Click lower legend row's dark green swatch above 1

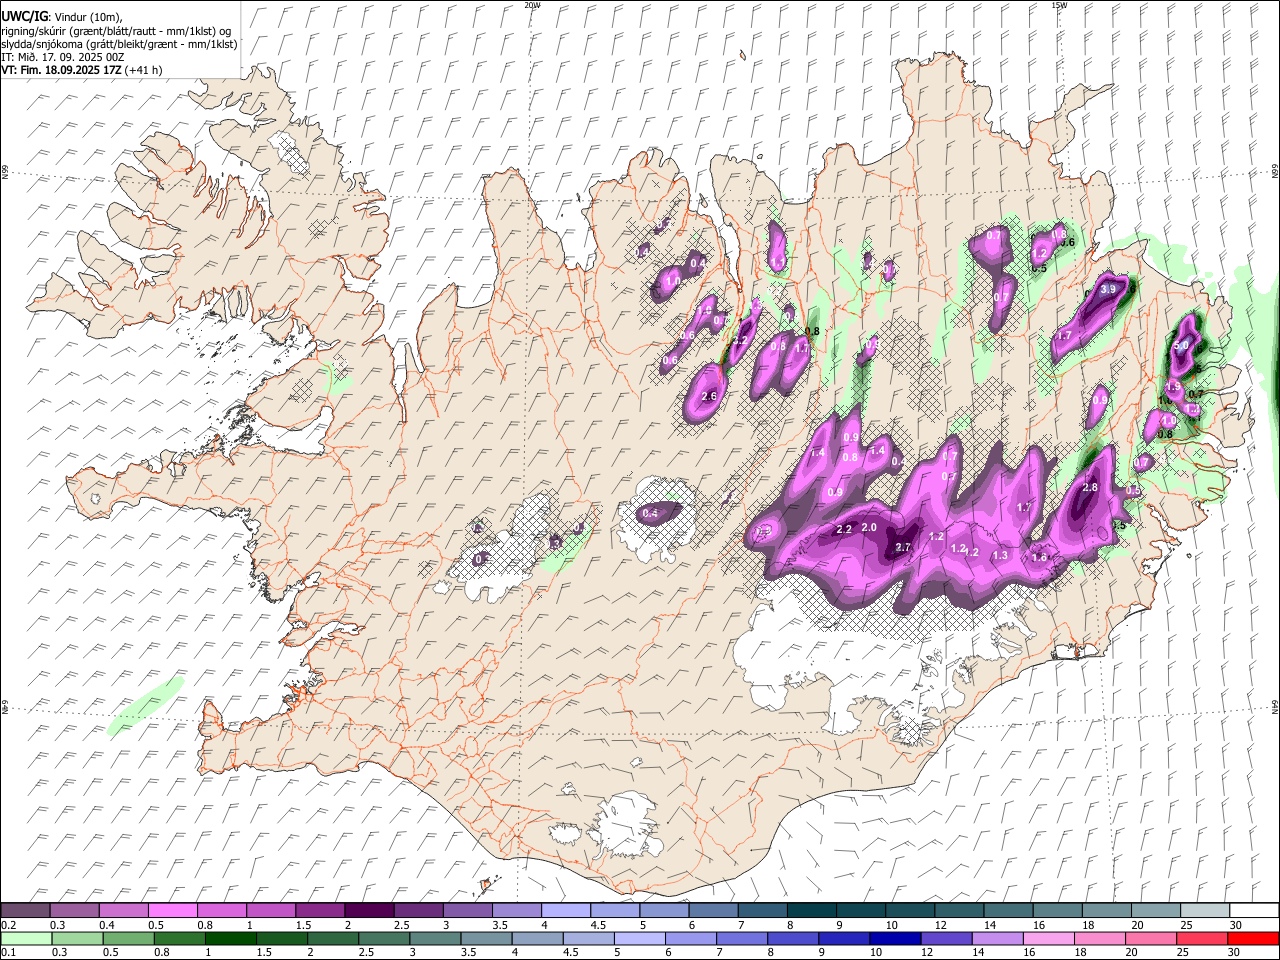(x=232, y=938)
